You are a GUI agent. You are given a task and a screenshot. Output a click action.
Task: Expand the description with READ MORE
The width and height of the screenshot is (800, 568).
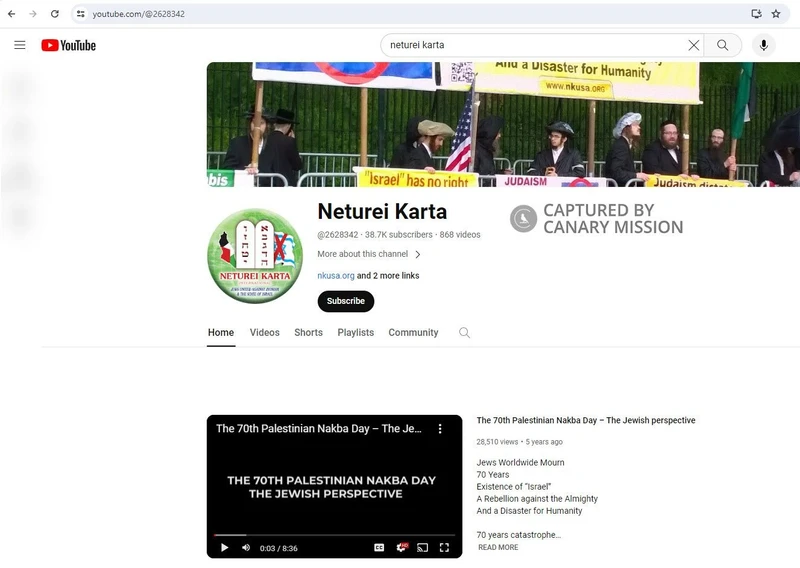point(498,547)
